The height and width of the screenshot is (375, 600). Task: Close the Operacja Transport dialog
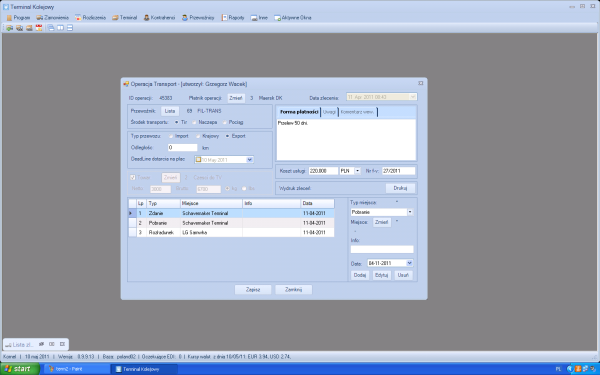tap(421, 83)
